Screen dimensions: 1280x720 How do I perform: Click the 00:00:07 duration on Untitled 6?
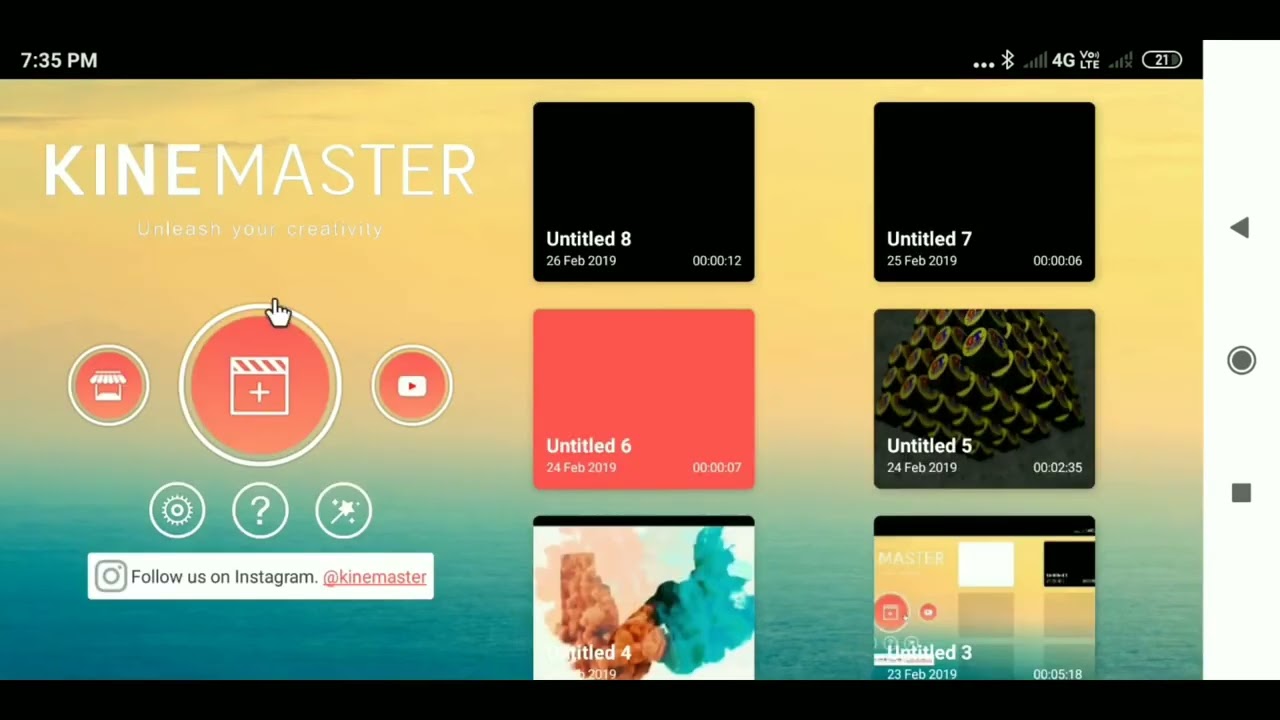(717, 467)
